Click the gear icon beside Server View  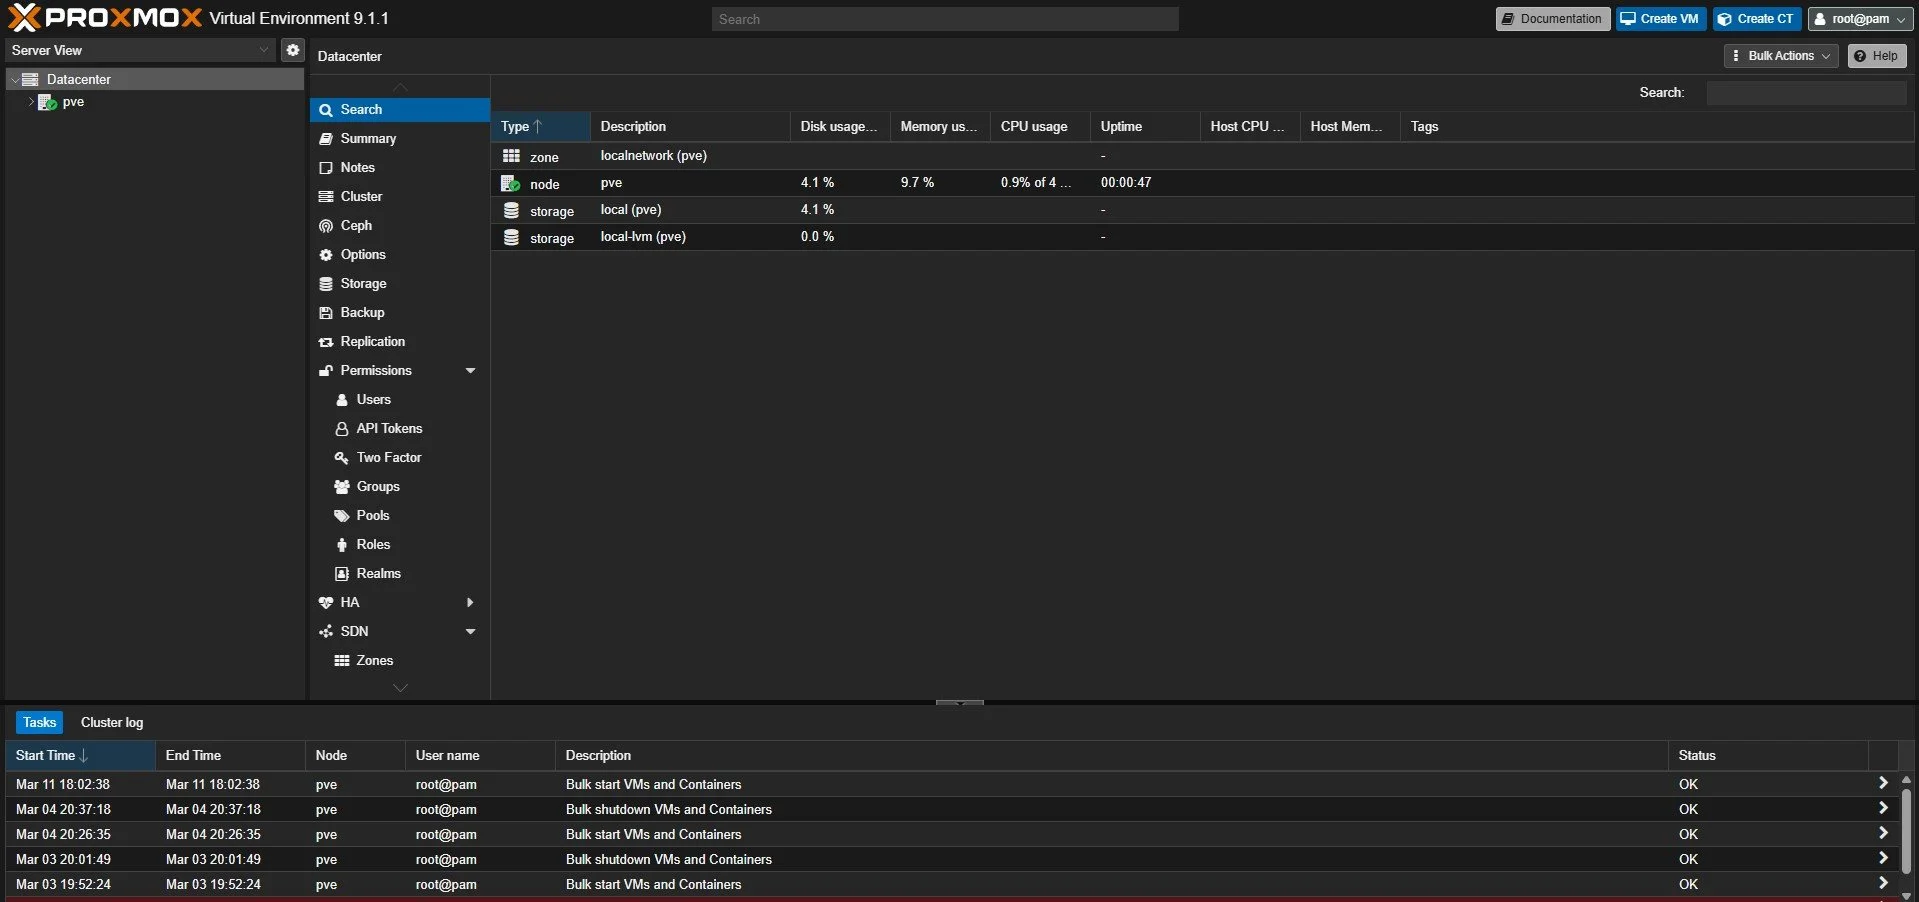pos(292,50)
